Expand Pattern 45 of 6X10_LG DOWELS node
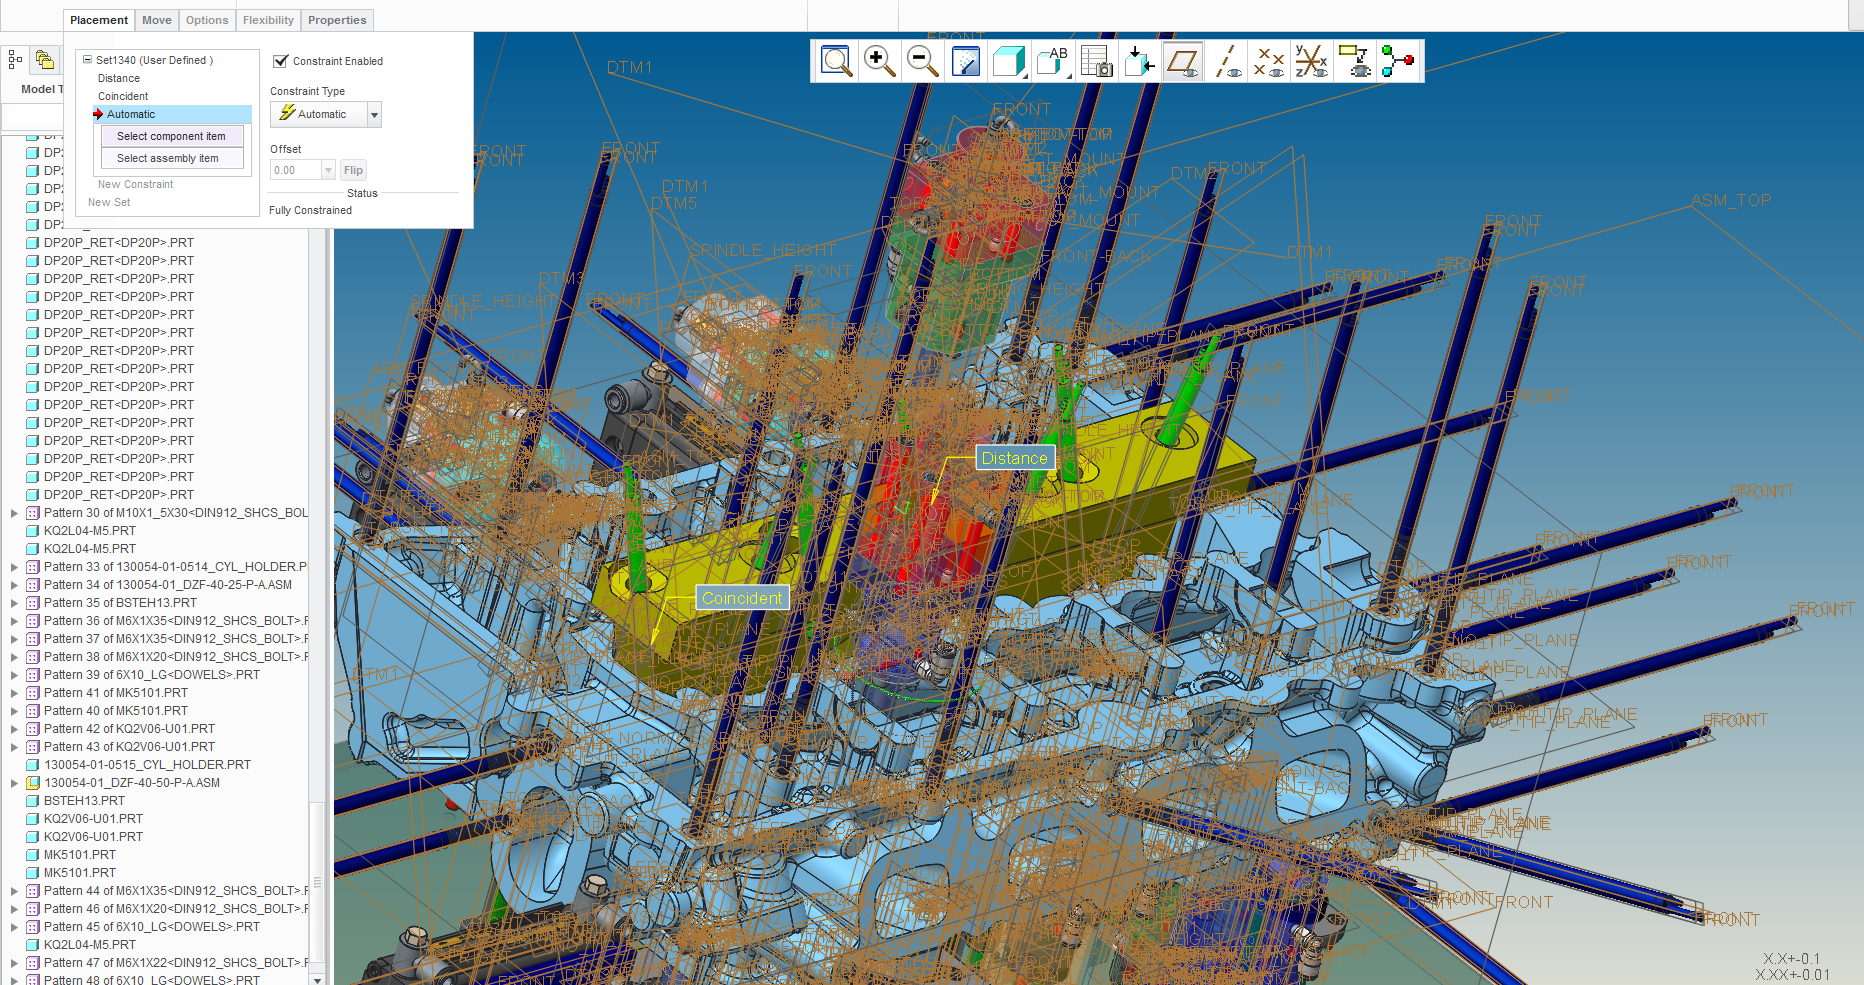 point(14,927)
